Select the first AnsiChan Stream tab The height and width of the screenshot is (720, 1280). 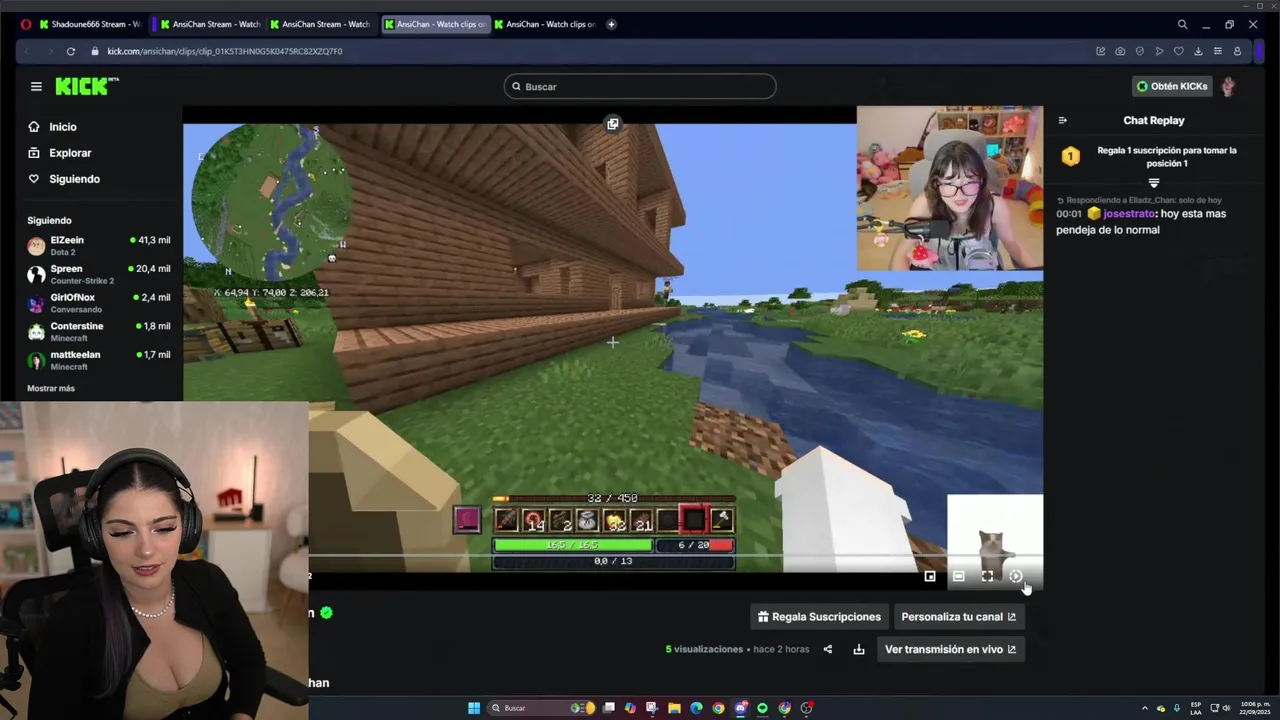click(209, 24)
